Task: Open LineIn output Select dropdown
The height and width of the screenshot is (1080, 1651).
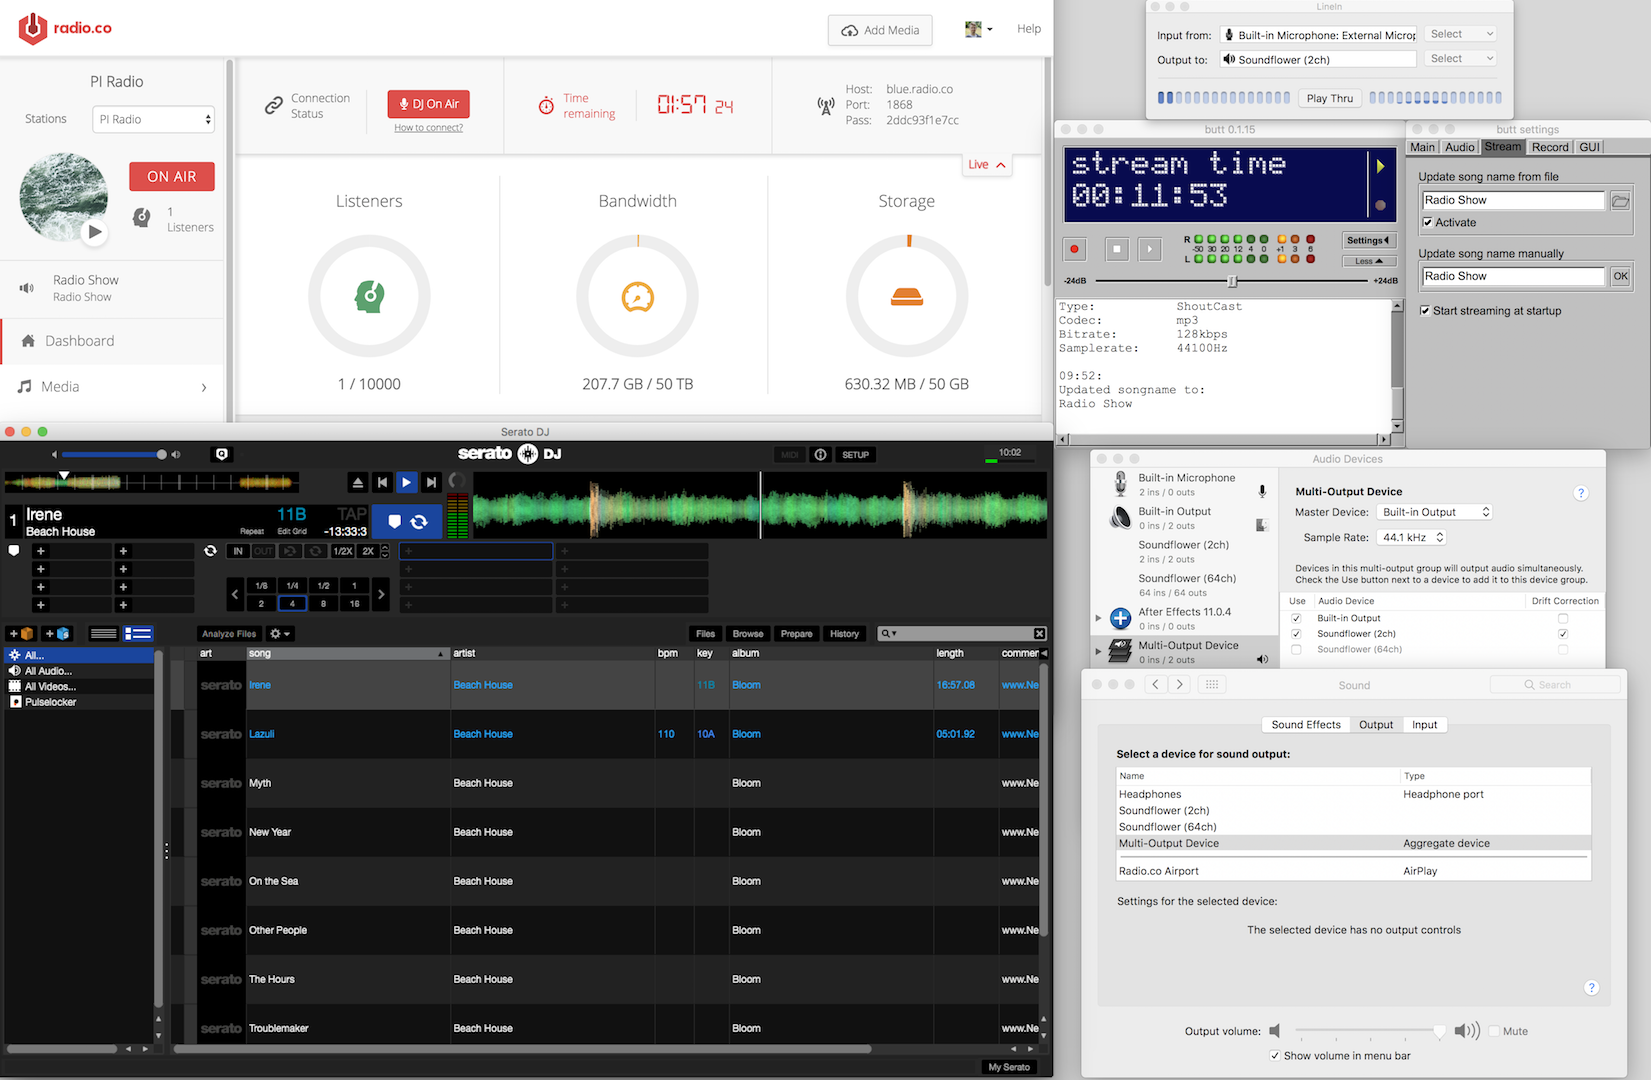Action: [1461, 59]
